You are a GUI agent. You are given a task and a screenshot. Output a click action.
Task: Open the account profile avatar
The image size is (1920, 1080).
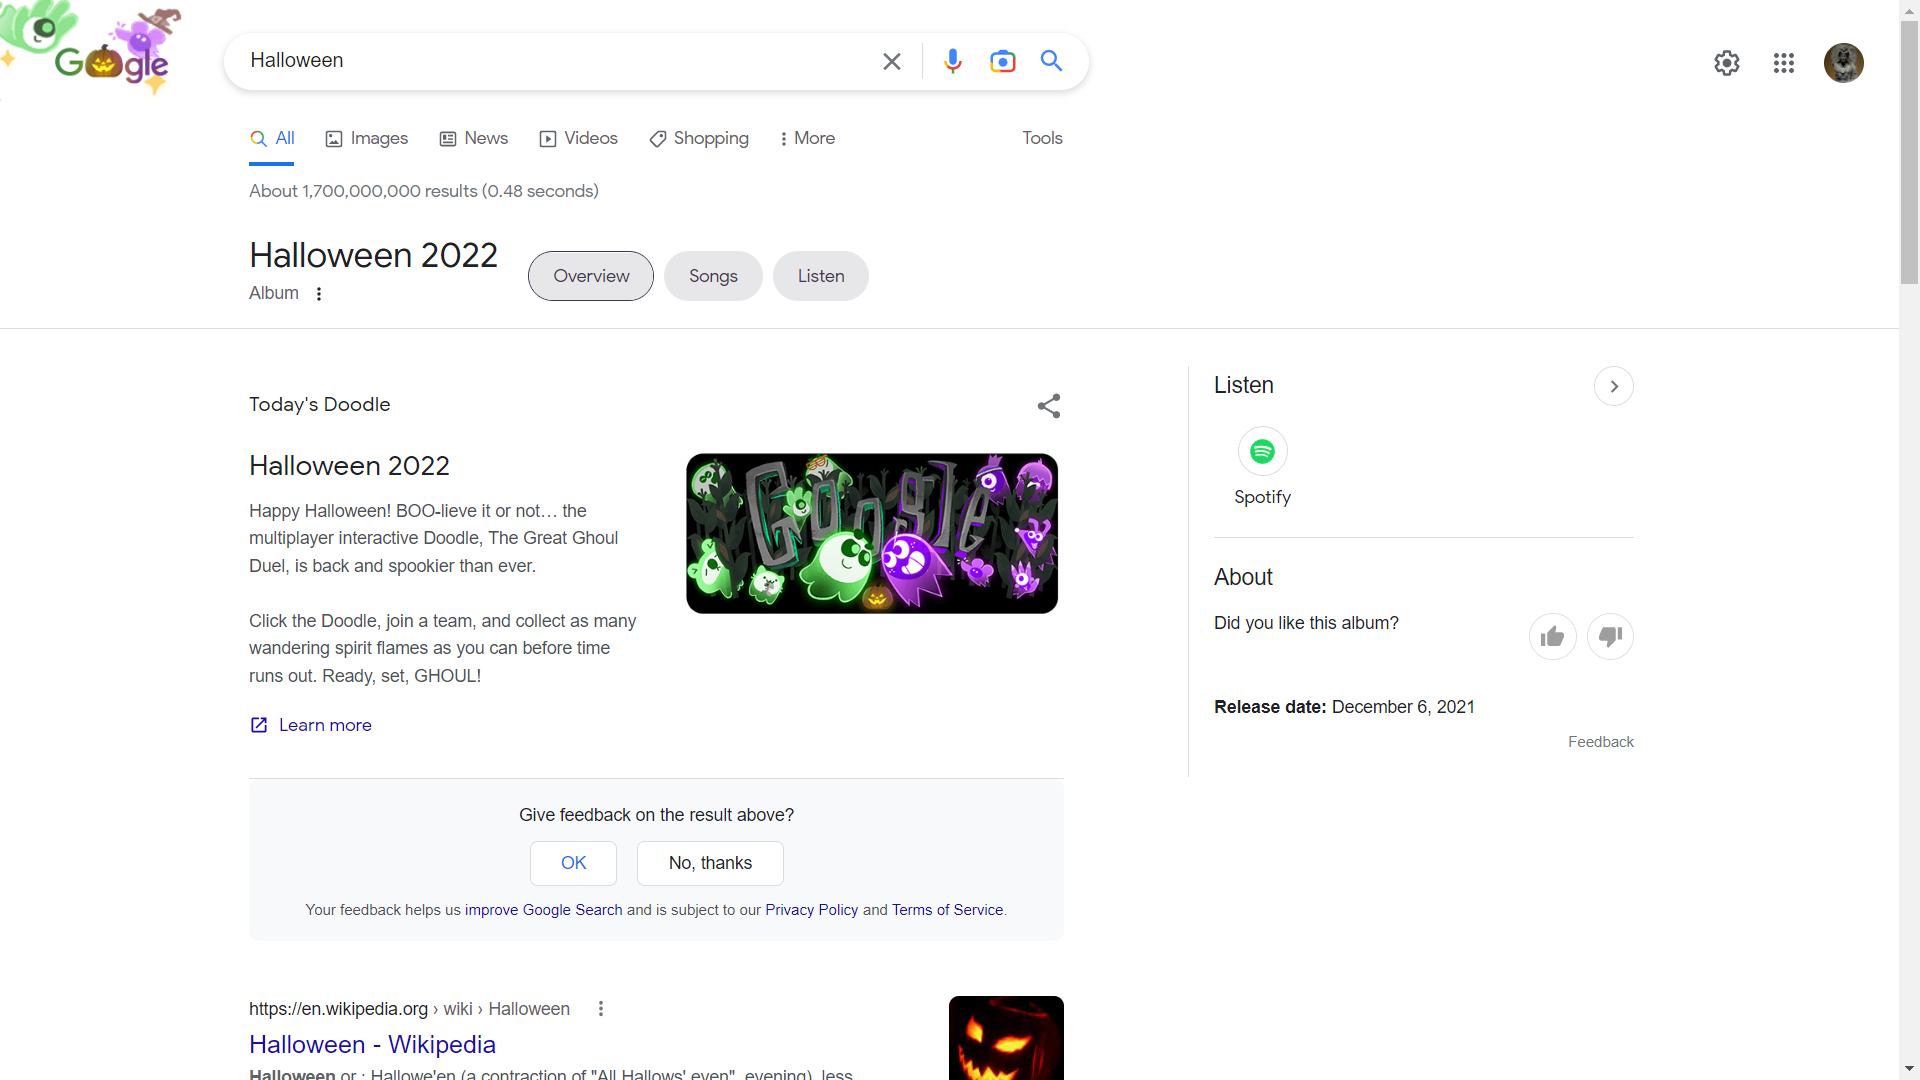[1844, 63]
